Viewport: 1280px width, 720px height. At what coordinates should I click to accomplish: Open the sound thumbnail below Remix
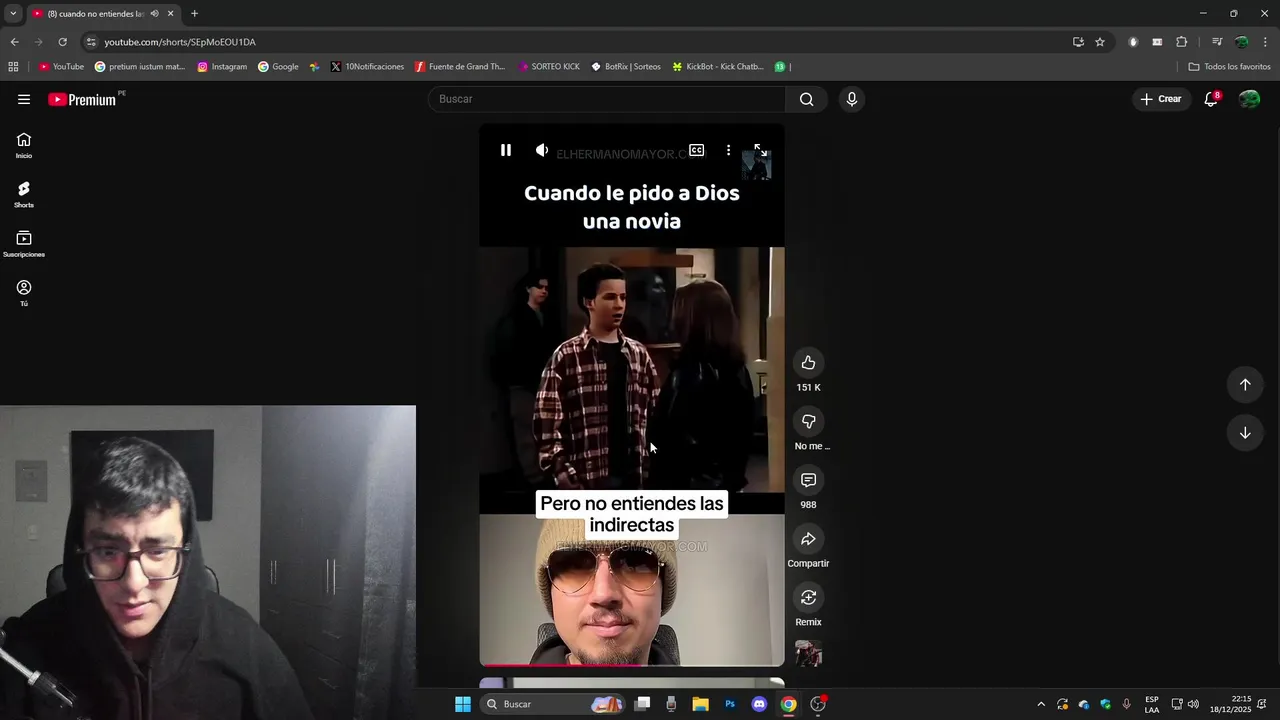(x=808, y=654)
